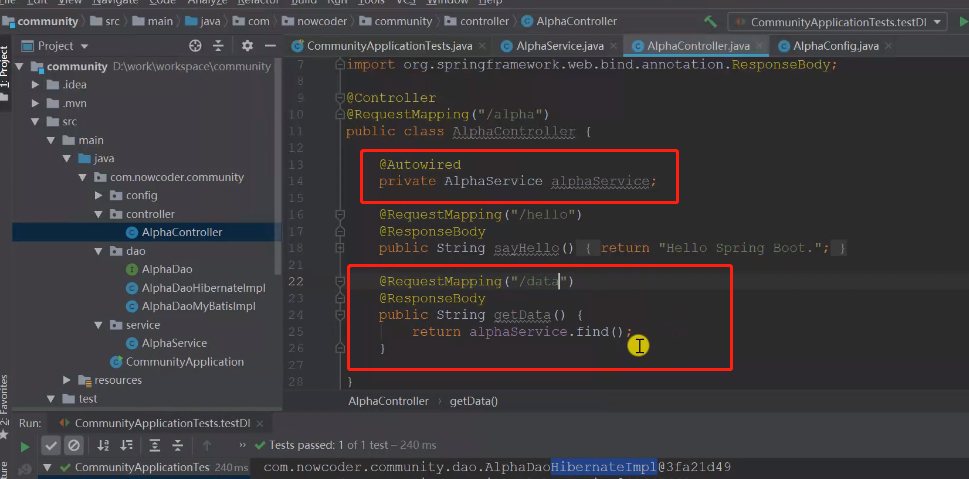Fold the @Controller class at line 9
The width and height of the screenshot is (969, 479).
coord(339,98)
